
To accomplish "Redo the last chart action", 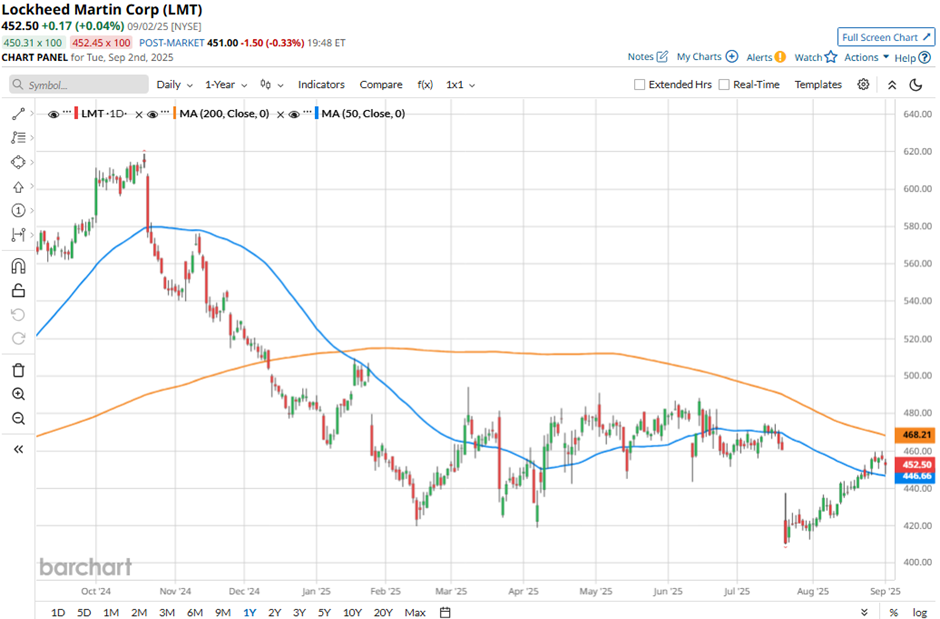I will click(x=18, y=339).
